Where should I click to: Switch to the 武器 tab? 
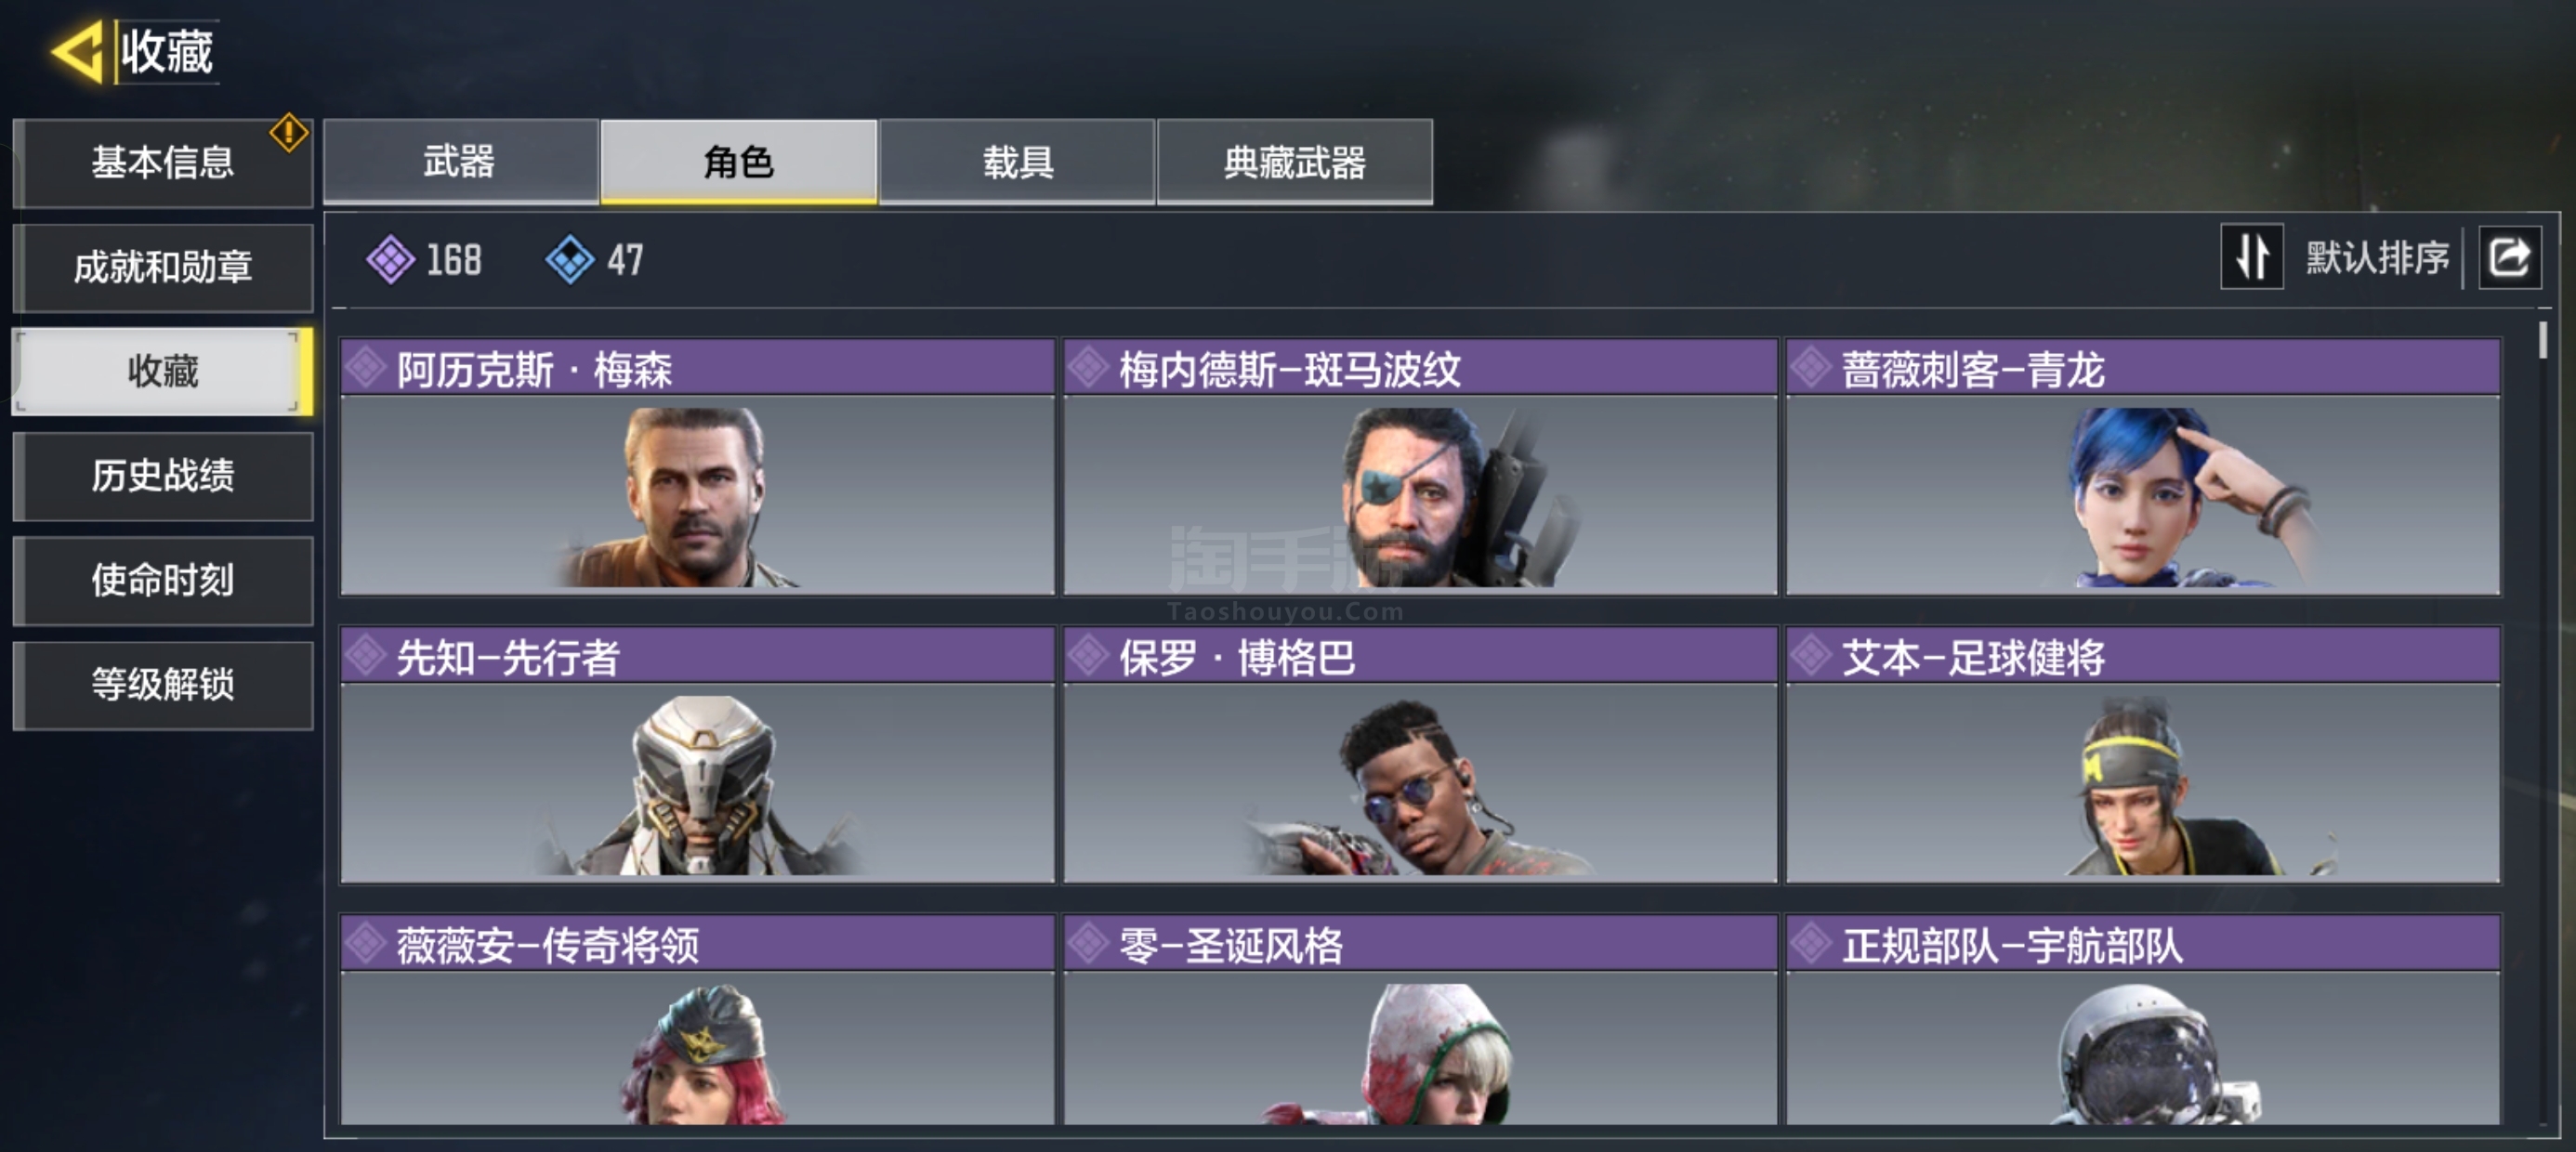[460, 162]
